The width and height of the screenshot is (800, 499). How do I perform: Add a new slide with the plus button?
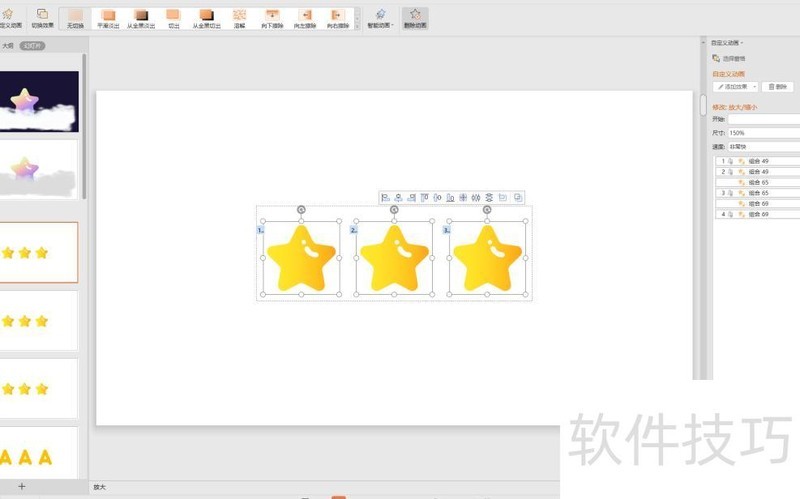click(x=21, y=486)
